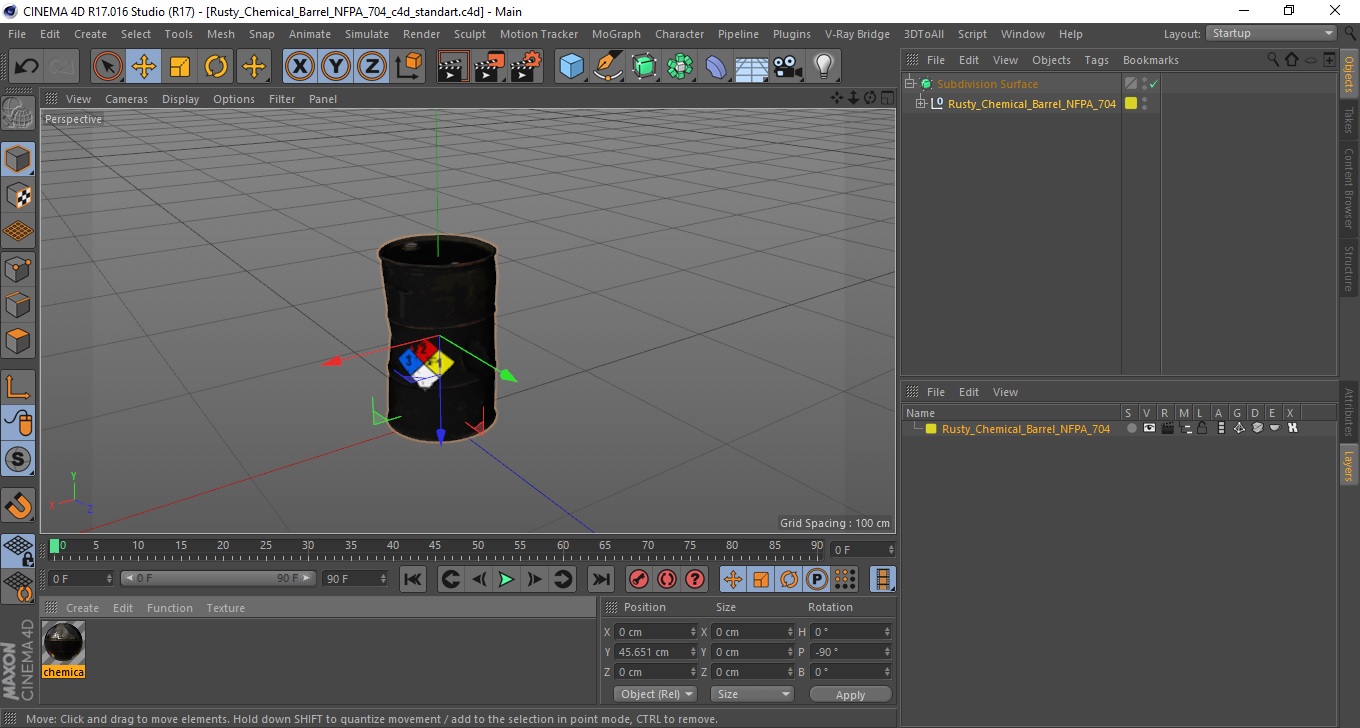
Task: Step the current frame 0 F field arrows
Action: tap(109, 579)
